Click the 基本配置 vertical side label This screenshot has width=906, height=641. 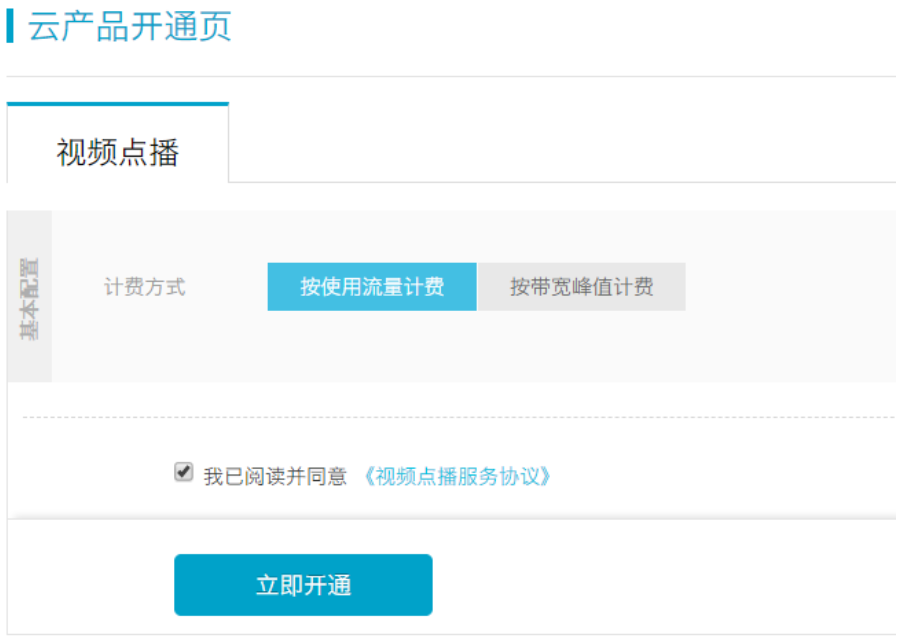coord(29,298)
